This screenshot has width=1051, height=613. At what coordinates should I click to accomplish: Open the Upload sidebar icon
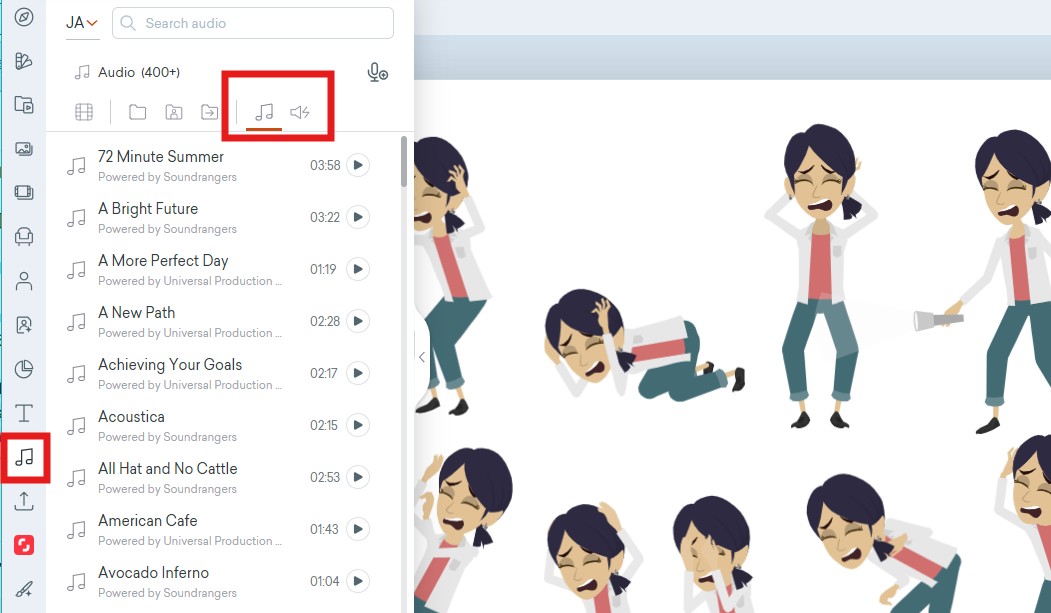point(24,501)
